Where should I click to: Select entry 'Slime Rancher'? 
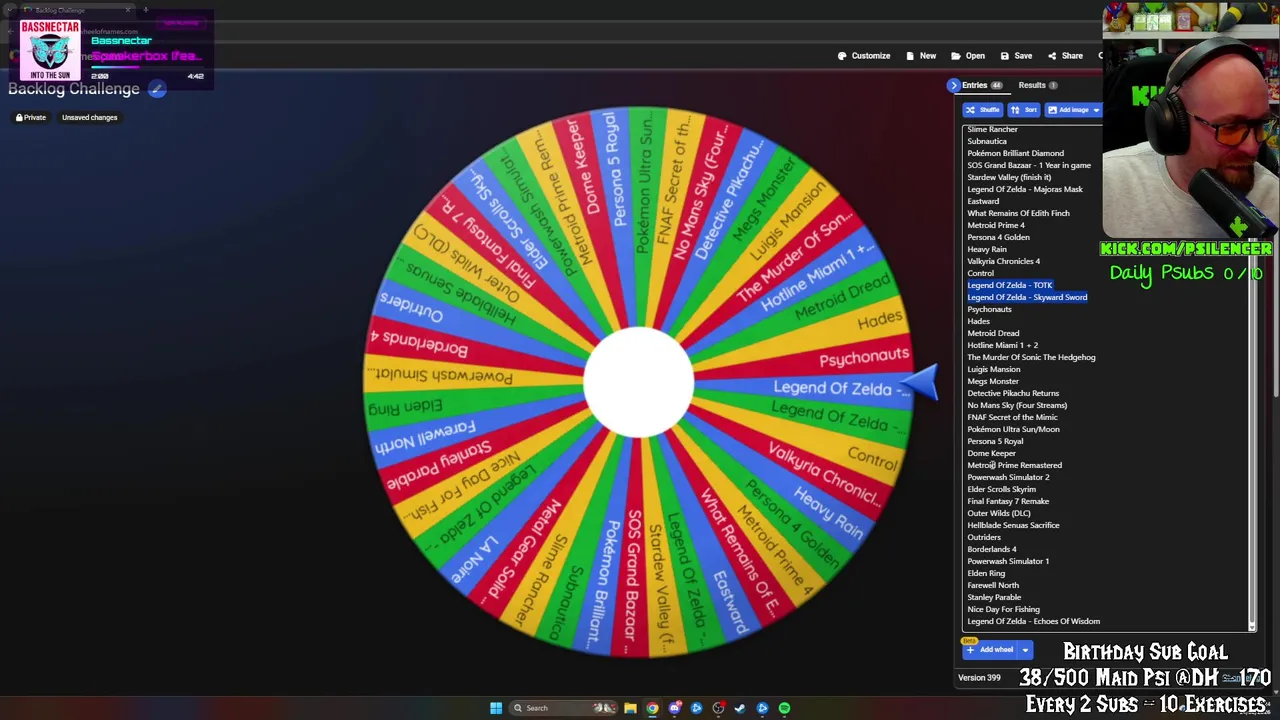pos(992,129)
